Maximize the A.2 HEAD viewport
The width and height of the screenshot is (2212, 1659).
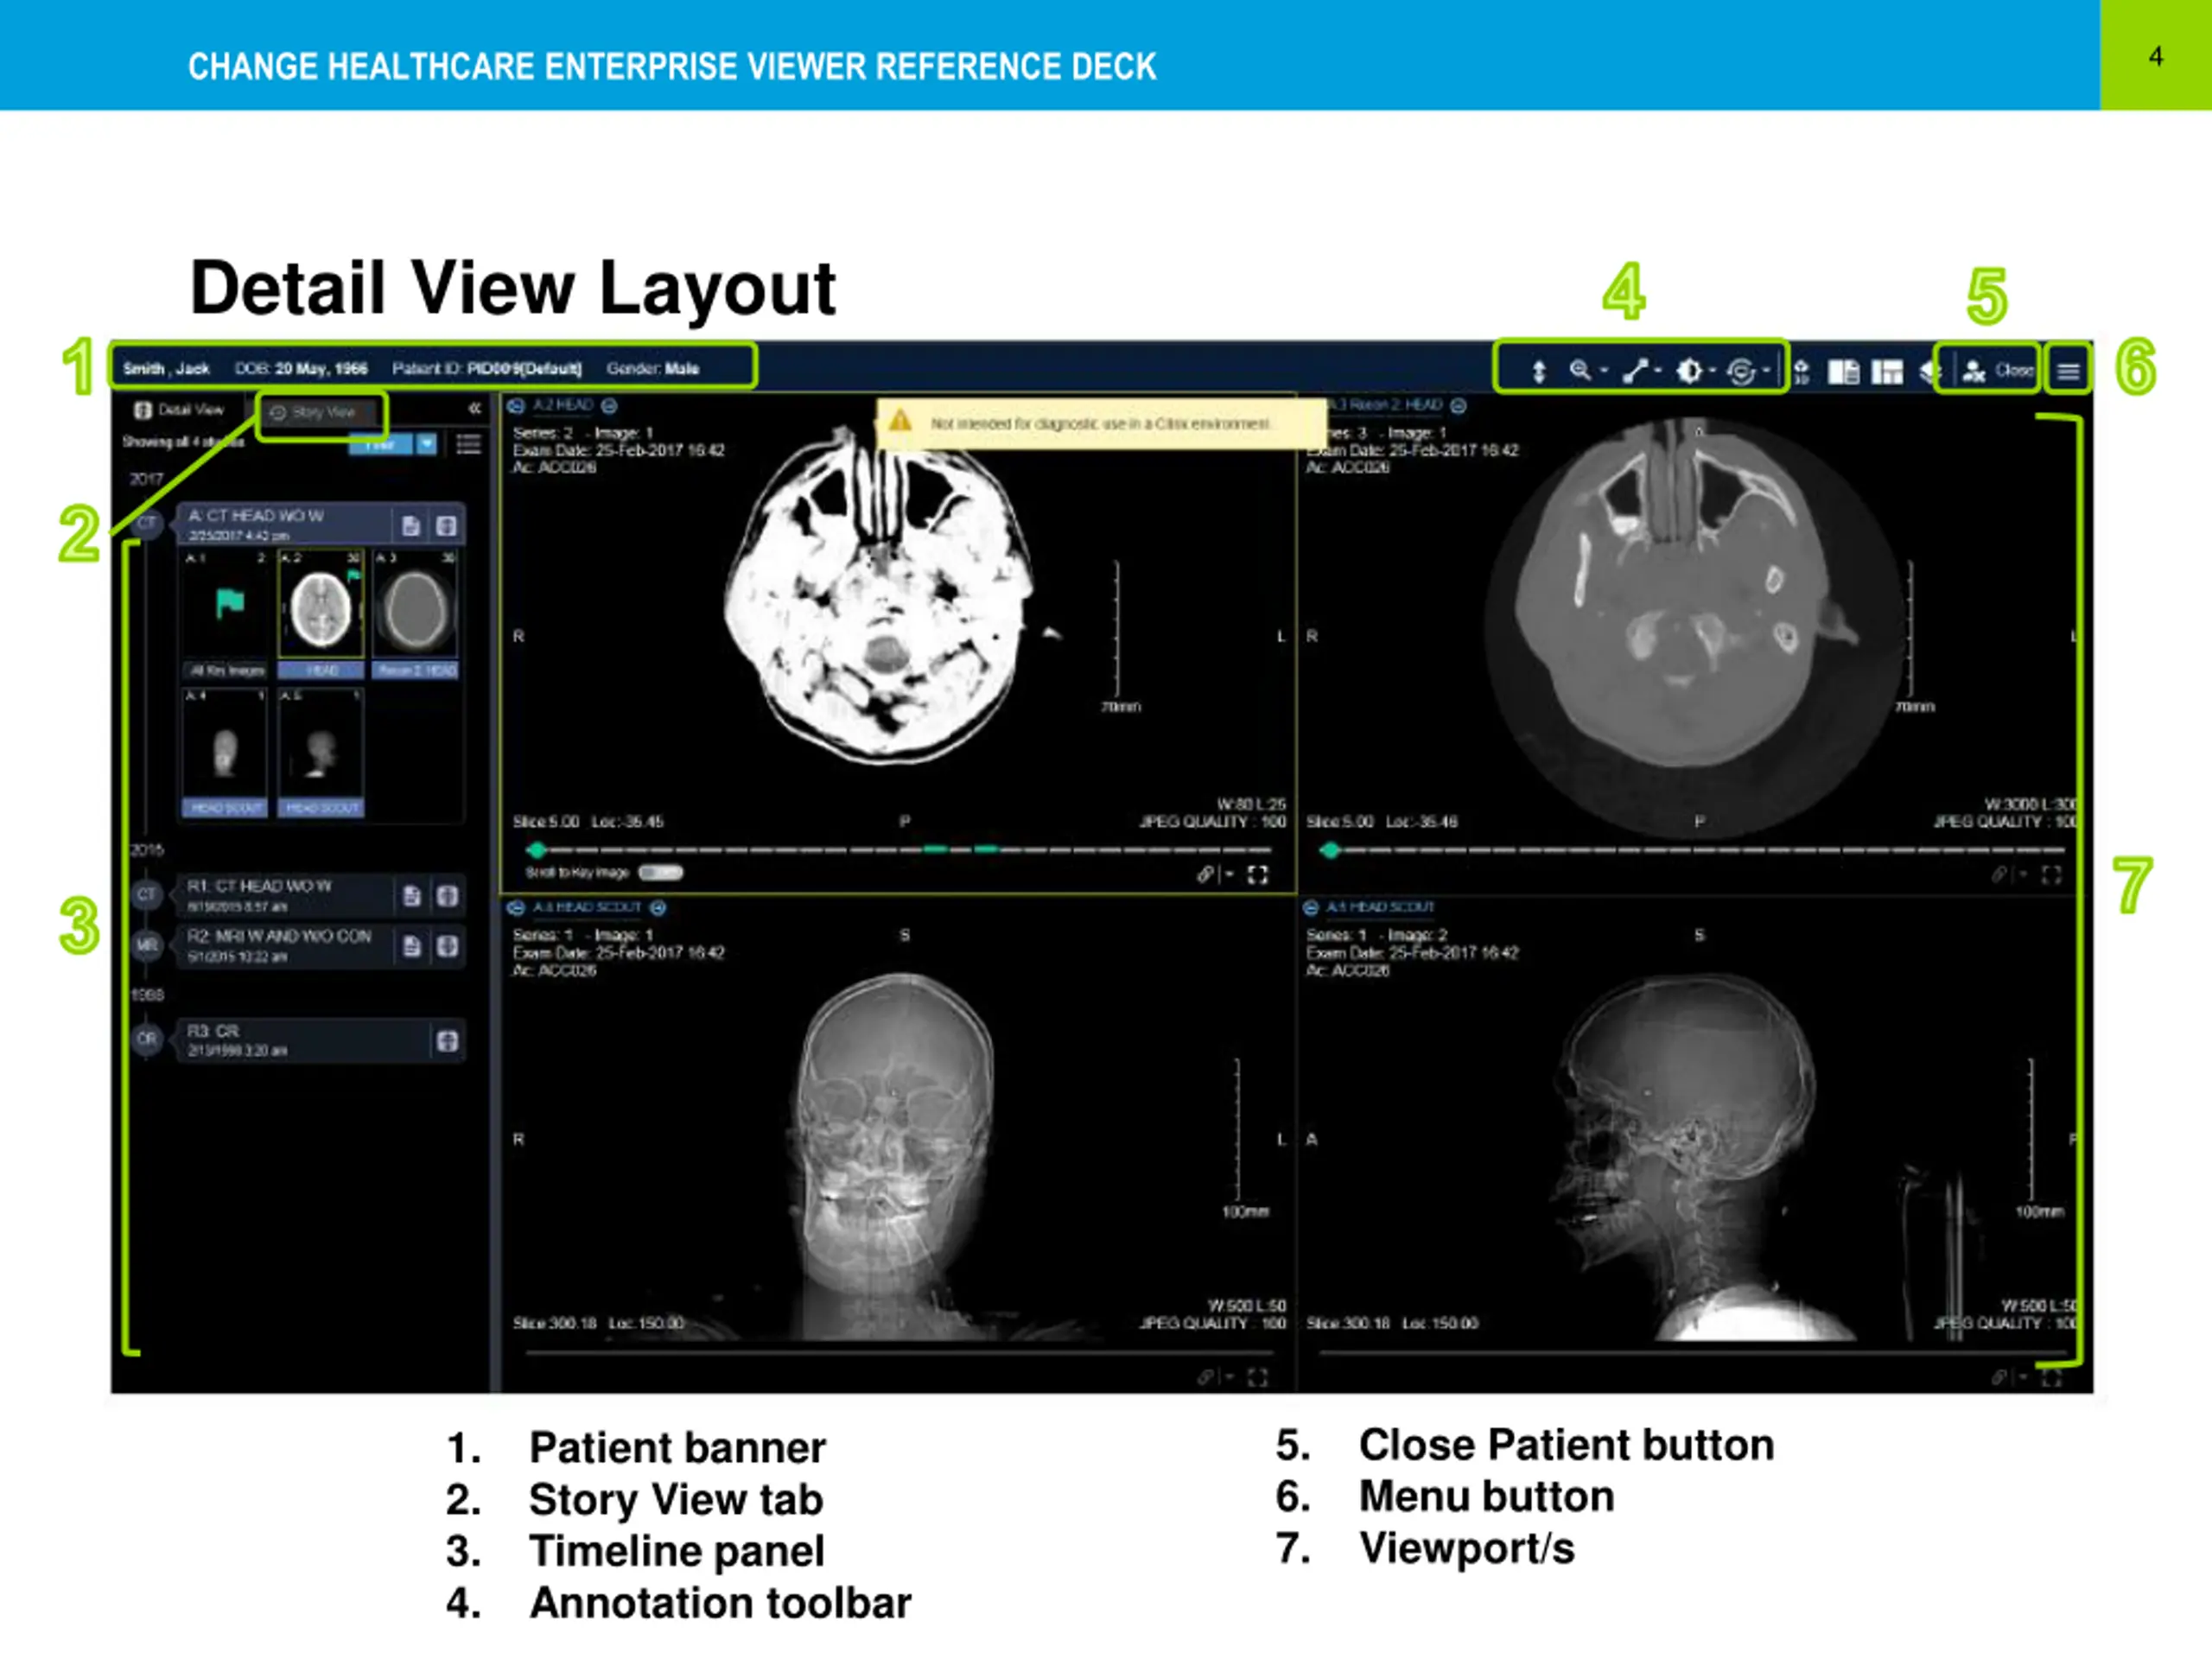click(x=1258, y=876)
